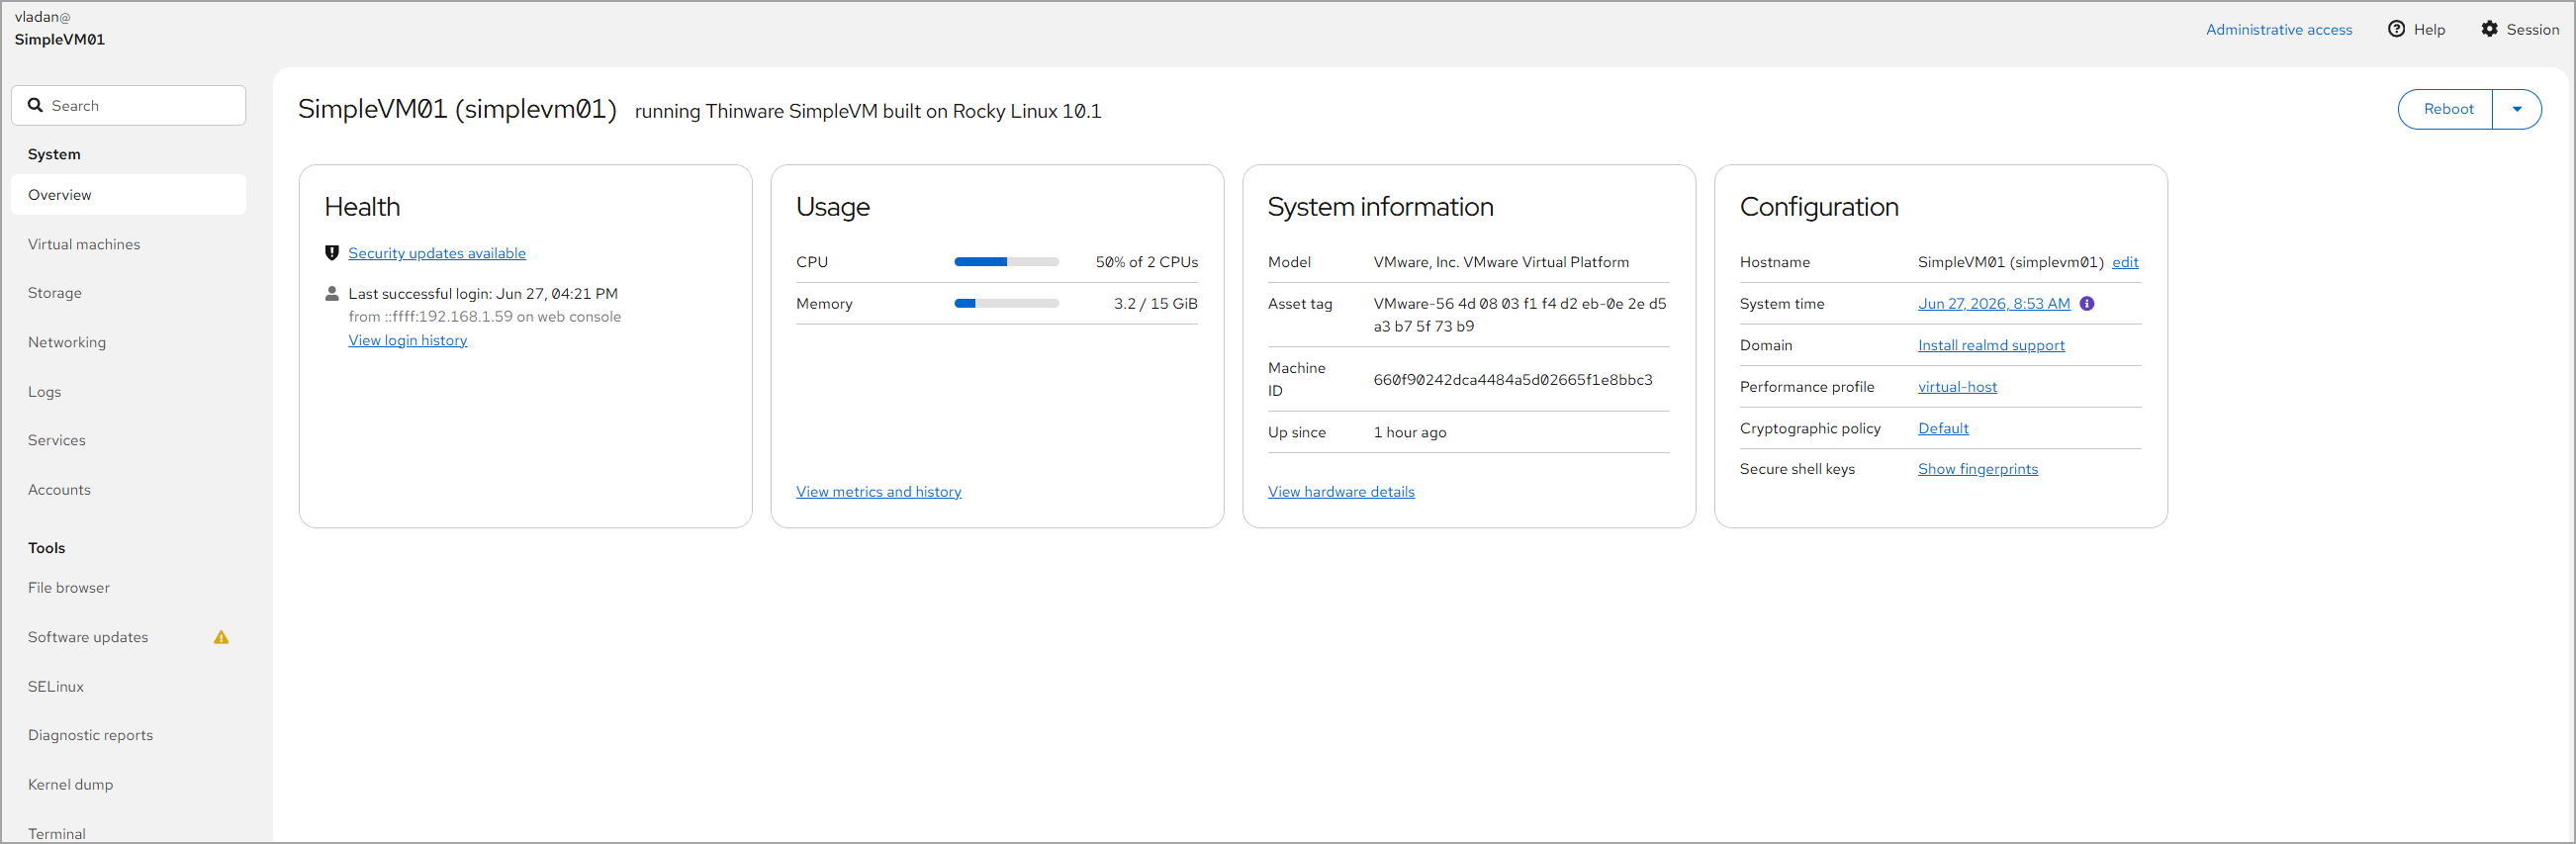This screenshot has width=2576, height=844.
Task: Click the CPU usage progress bar
Action: [x=1007, y=262]
